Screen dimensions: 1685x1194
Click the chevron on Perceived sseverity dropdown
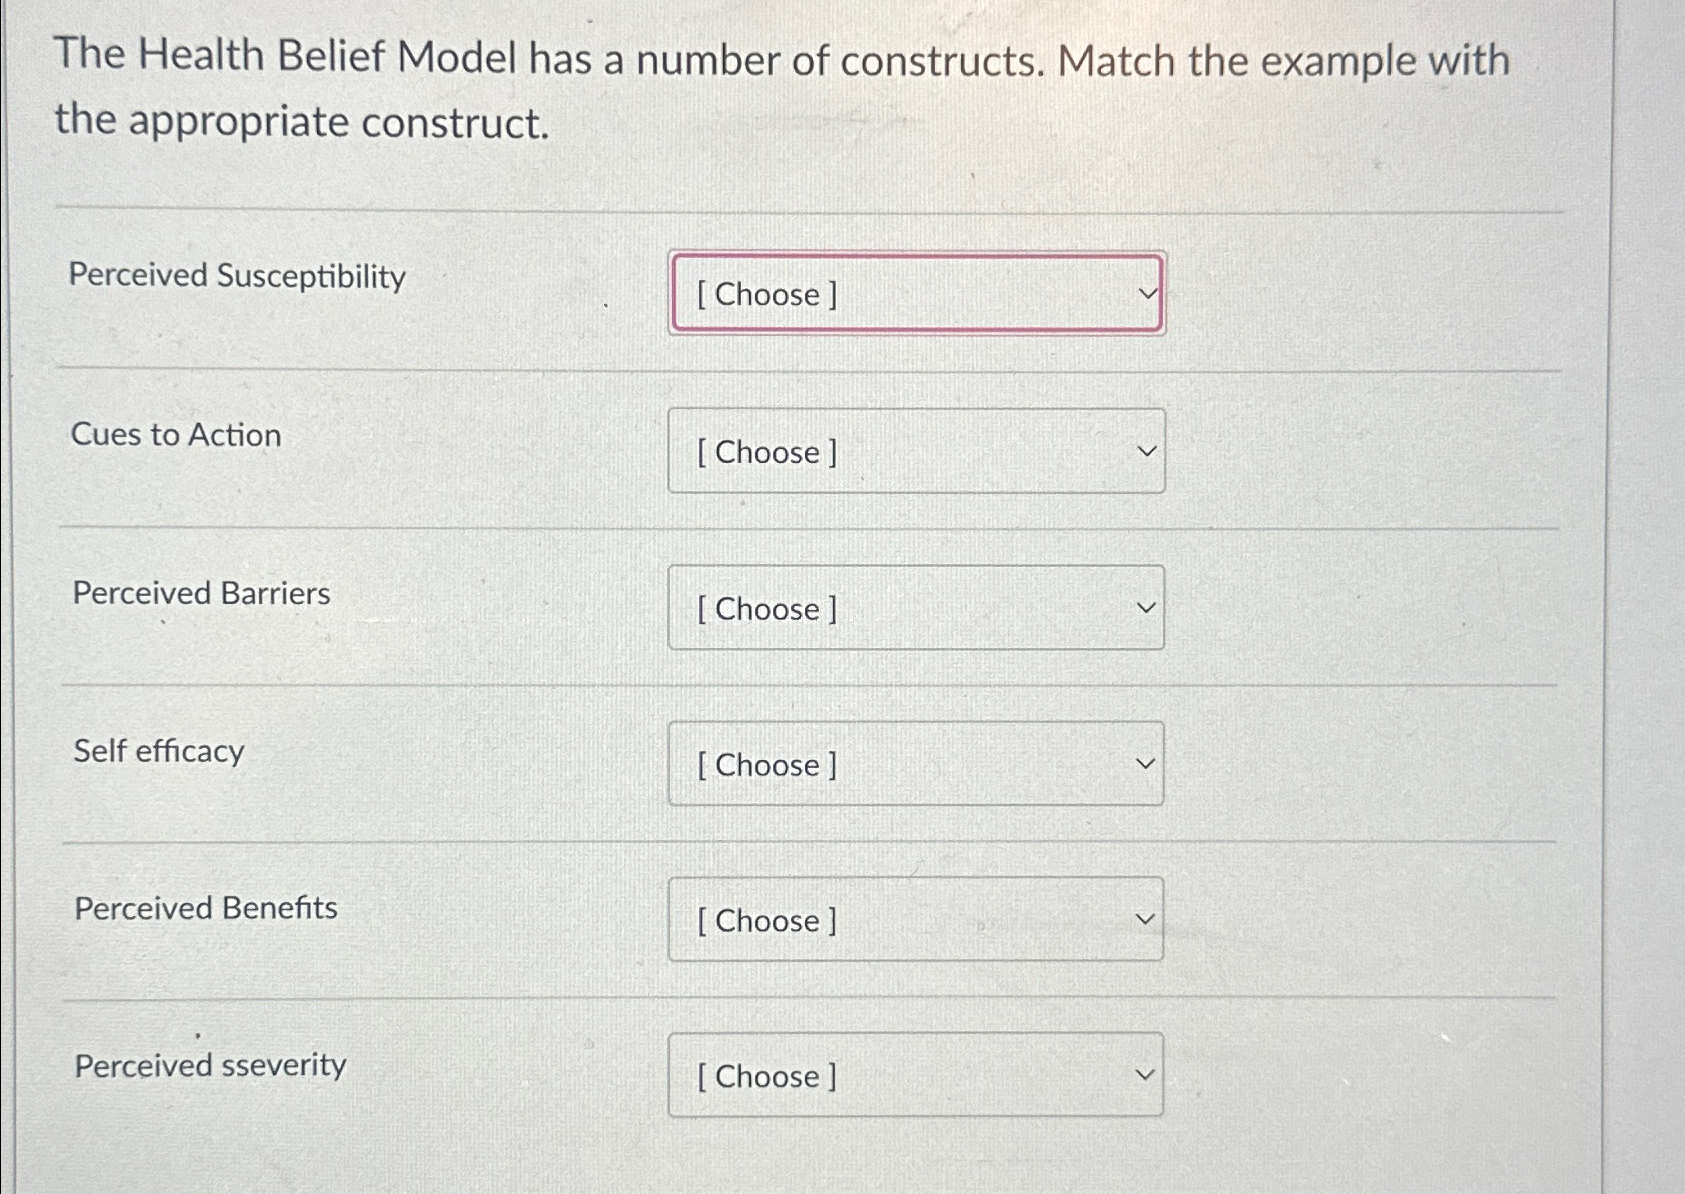1146,1072
